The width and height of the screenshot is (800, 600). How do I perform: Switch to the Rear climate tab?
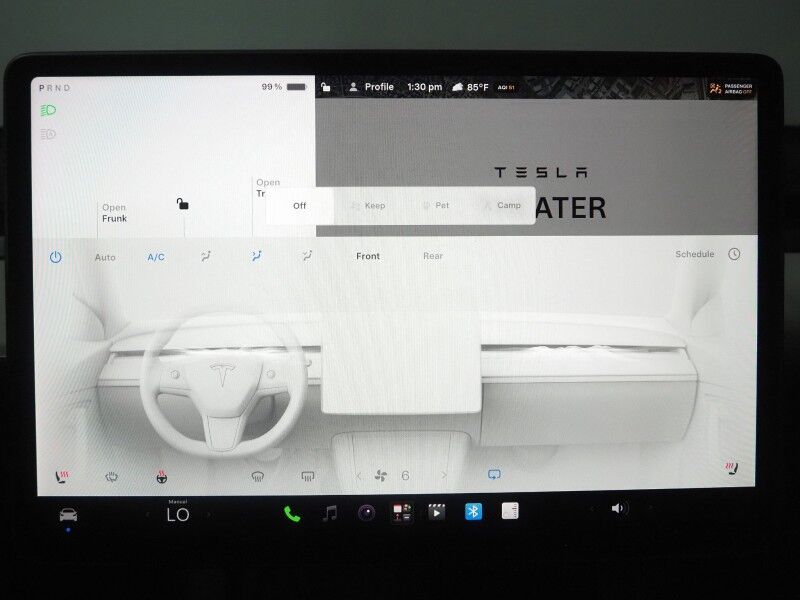(x=433, y=256)
